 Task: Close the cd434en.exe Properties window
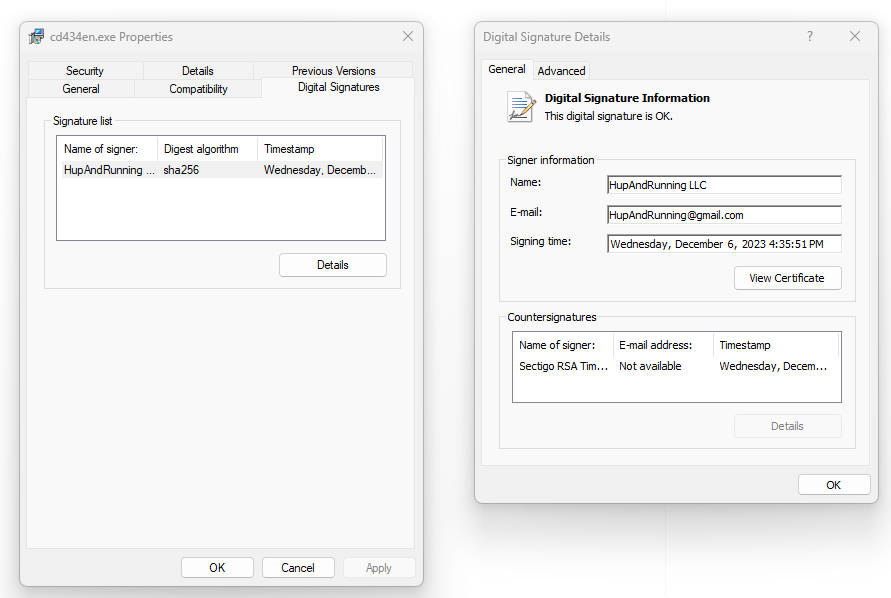click(407, 37)
